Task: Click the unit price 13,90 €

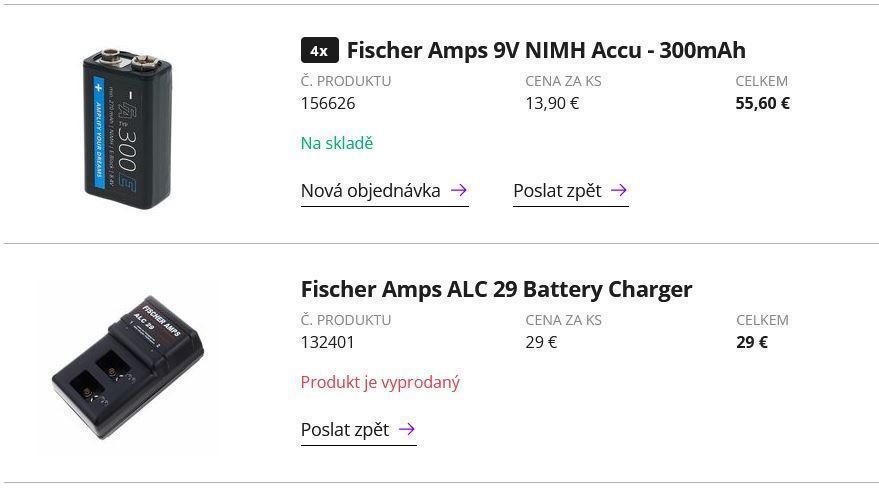Action: click(552, 103)
